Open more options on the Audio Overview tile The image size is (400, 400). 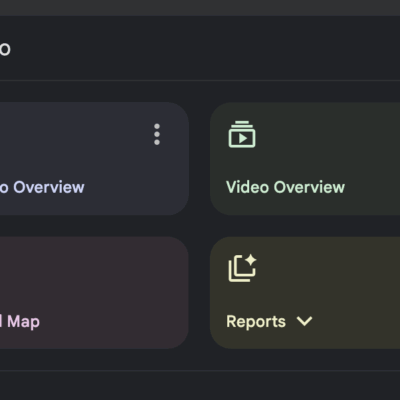click(x=157, y=134)
